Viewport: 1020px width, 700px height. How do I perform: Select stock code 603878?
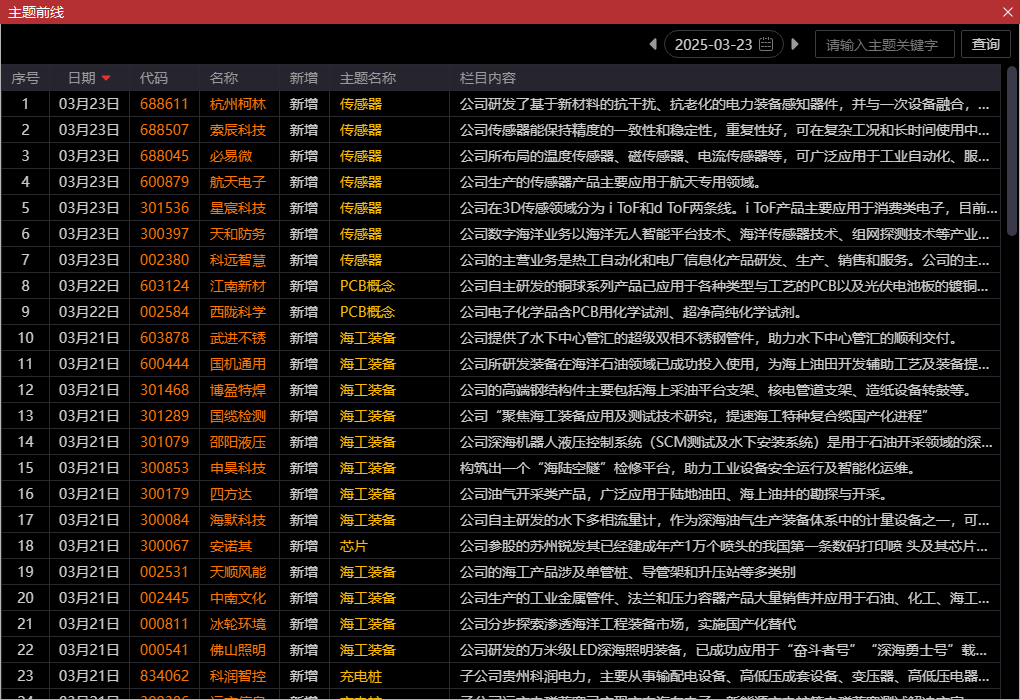[x=164, y=338]
